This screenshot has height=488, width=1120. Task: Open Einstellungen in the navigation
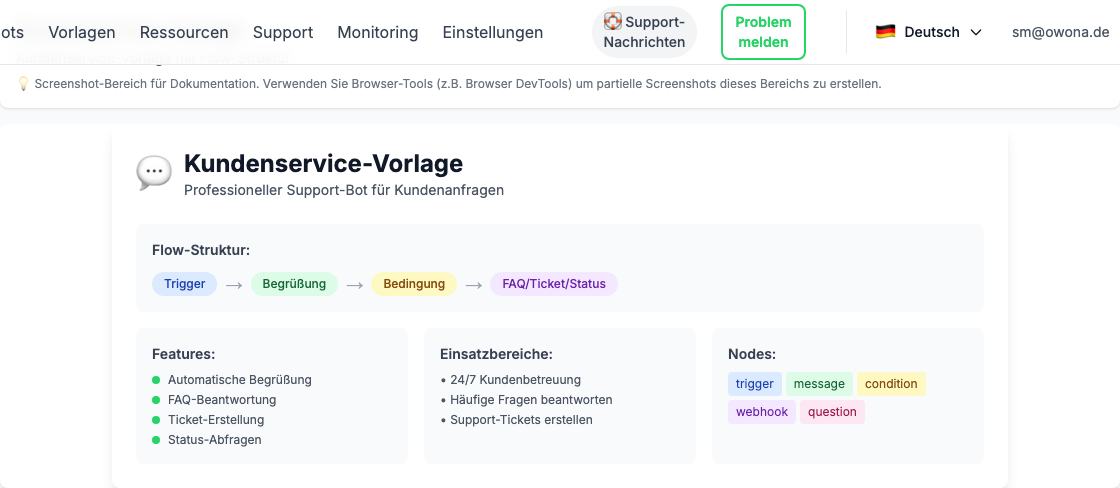493,32
